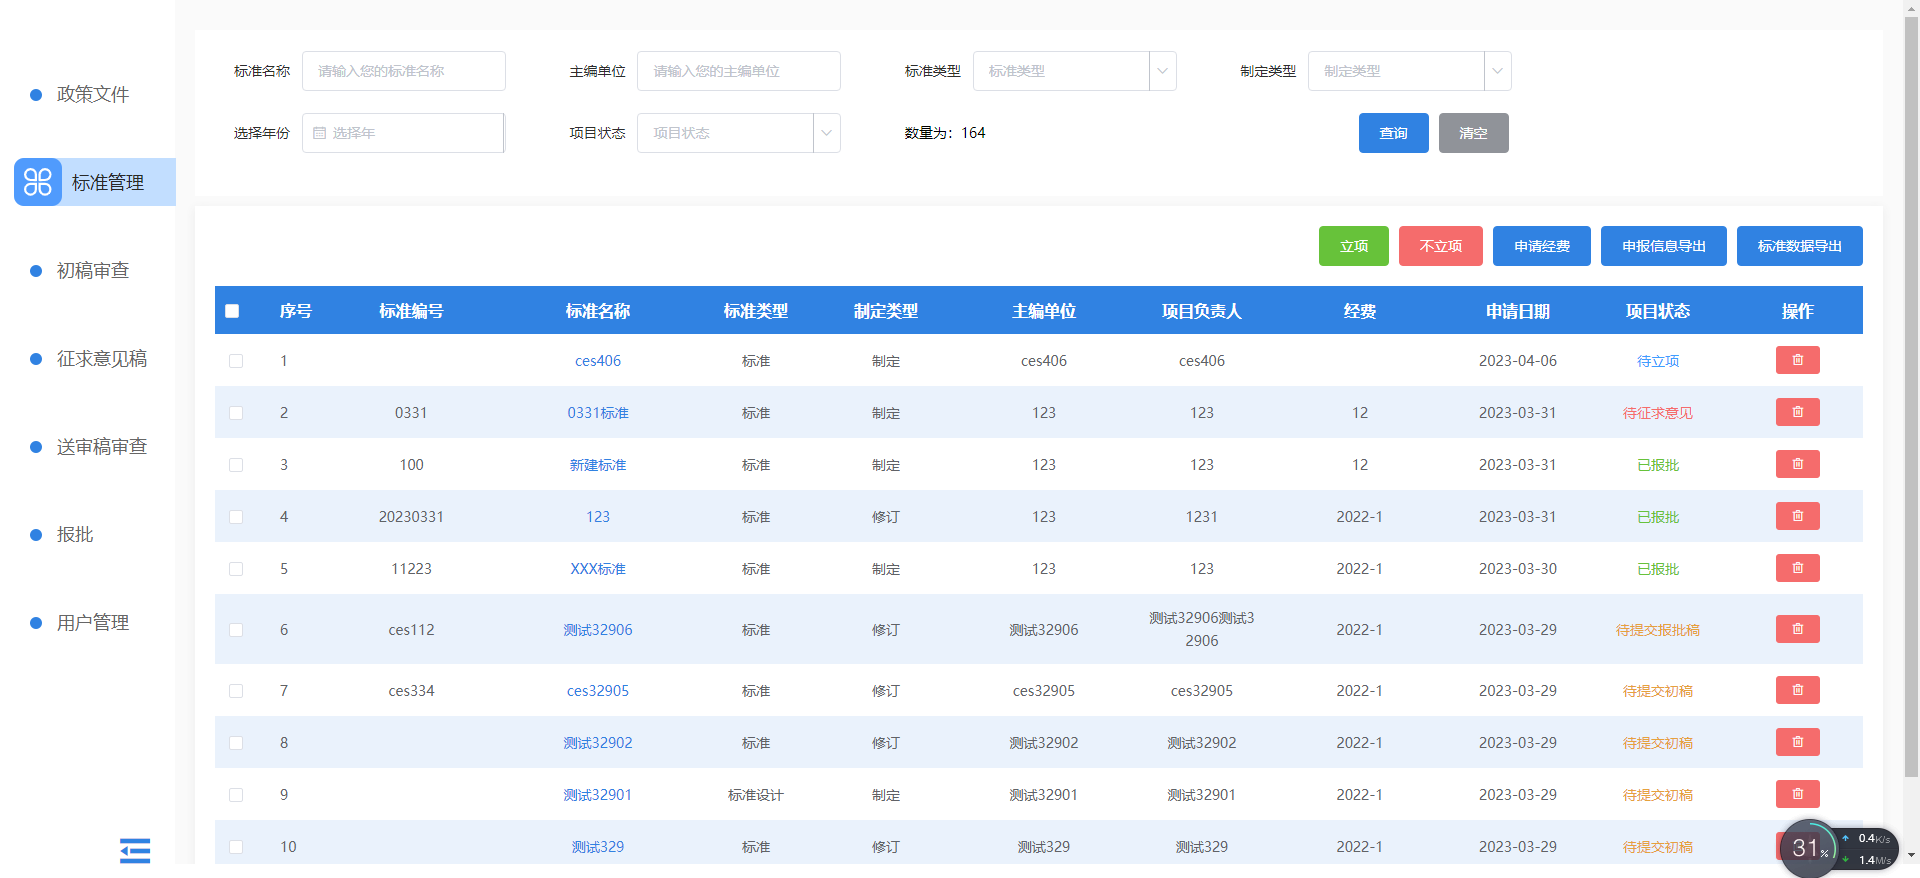Screen dimensions: 1920x878
Task: Click the 项目状态 column header
Action: tap(1657, 311)
